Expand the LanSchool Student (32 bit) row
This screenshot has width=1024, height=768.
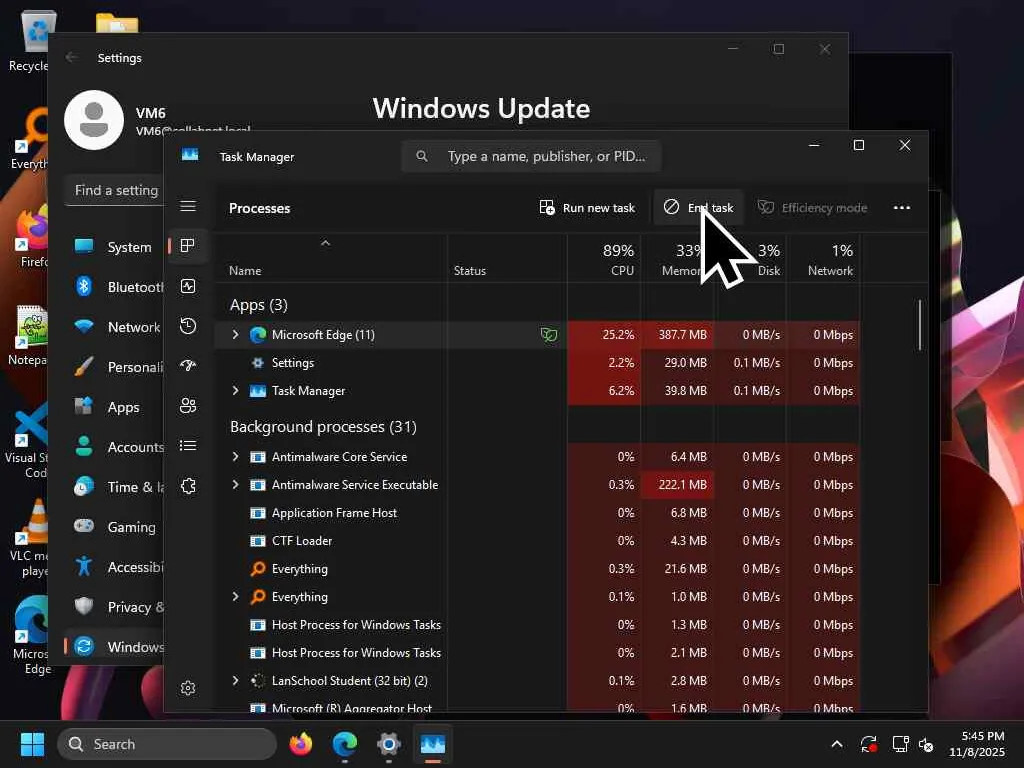pyautogui.click(x=236, y=680)
